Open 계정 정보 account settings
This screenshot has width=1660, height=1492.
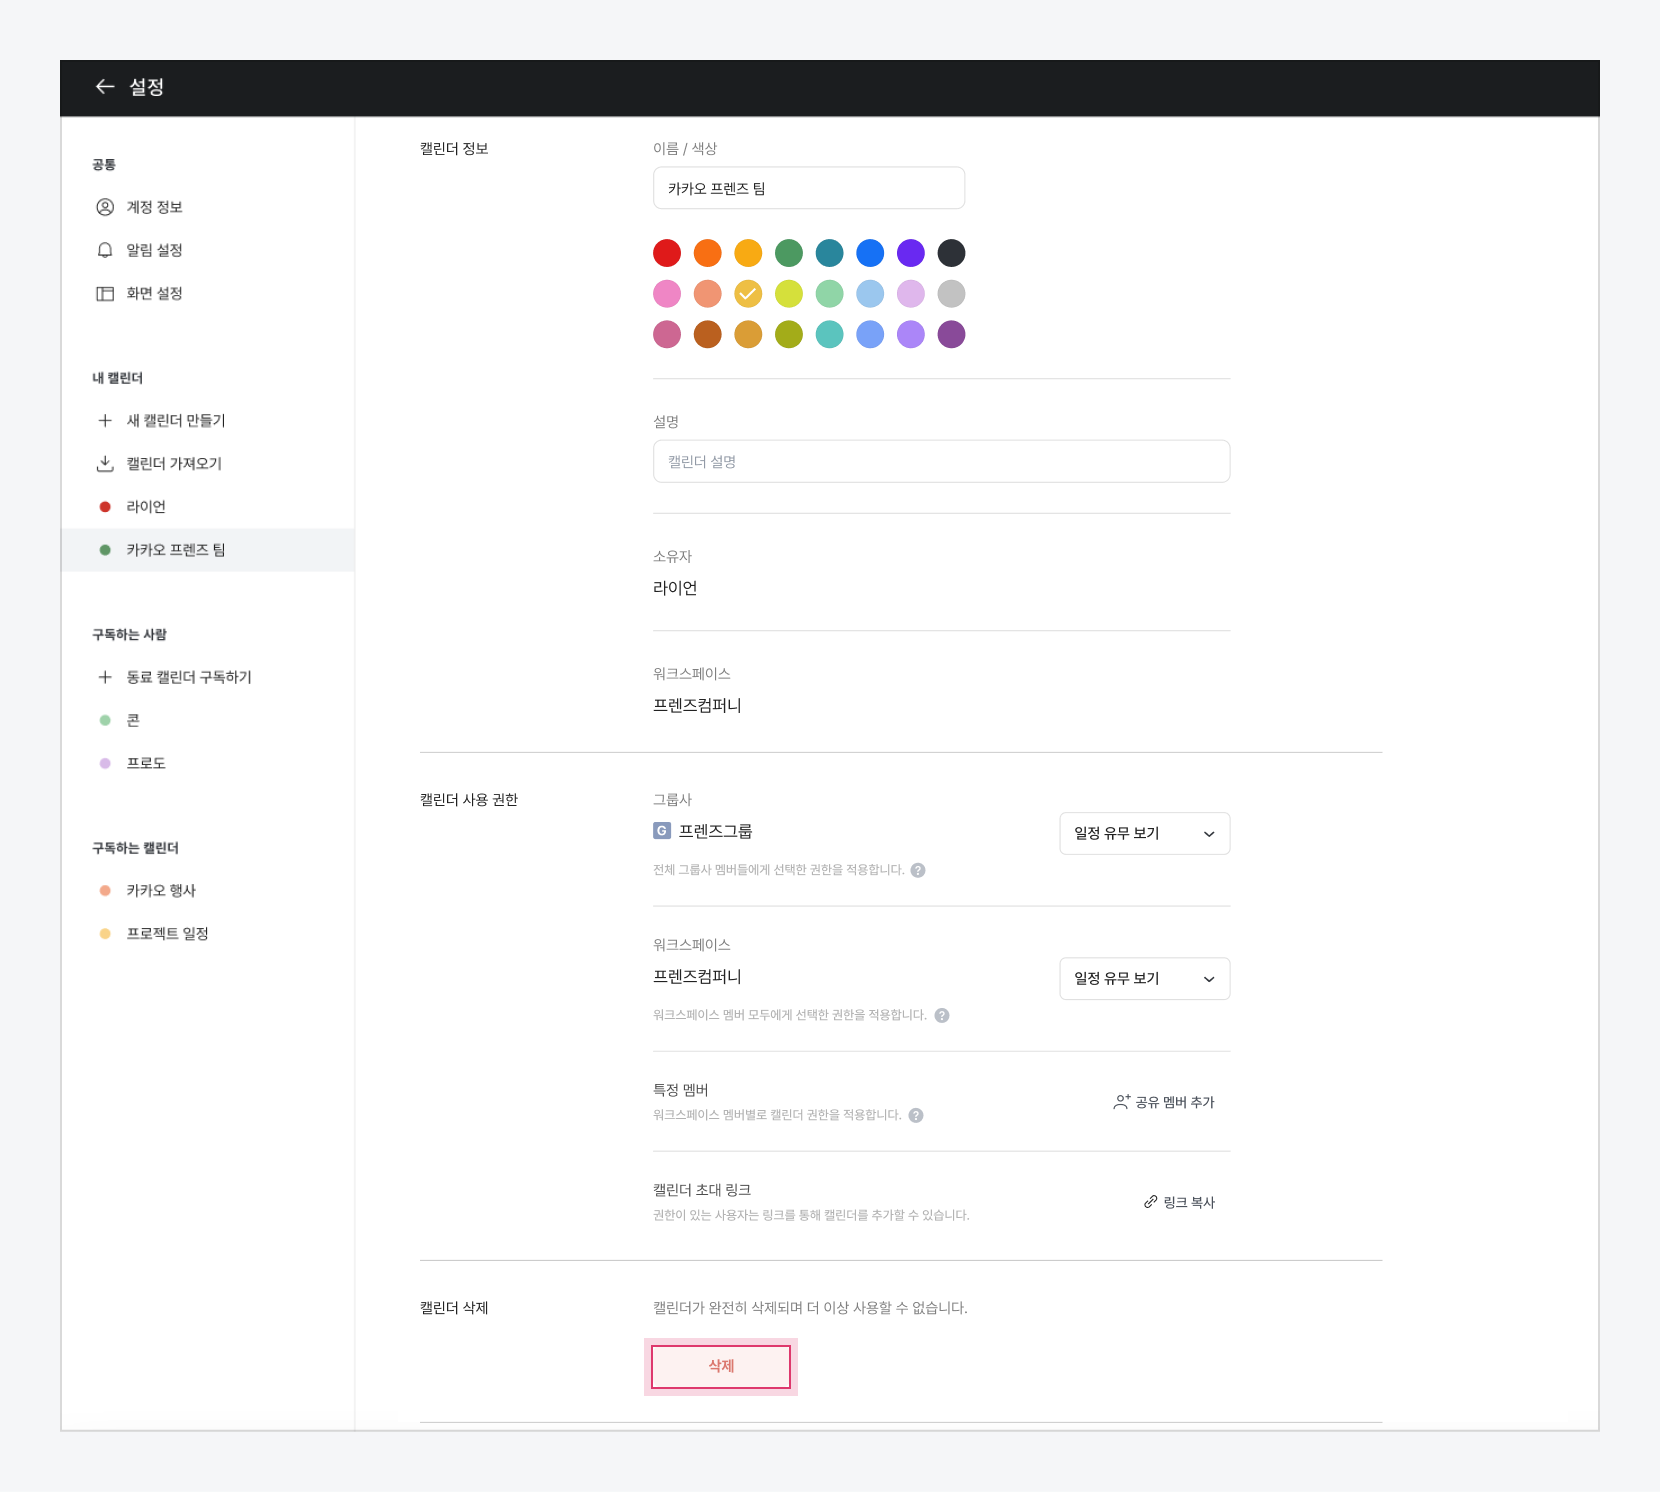pyautogui.click(x=153, y=207)
